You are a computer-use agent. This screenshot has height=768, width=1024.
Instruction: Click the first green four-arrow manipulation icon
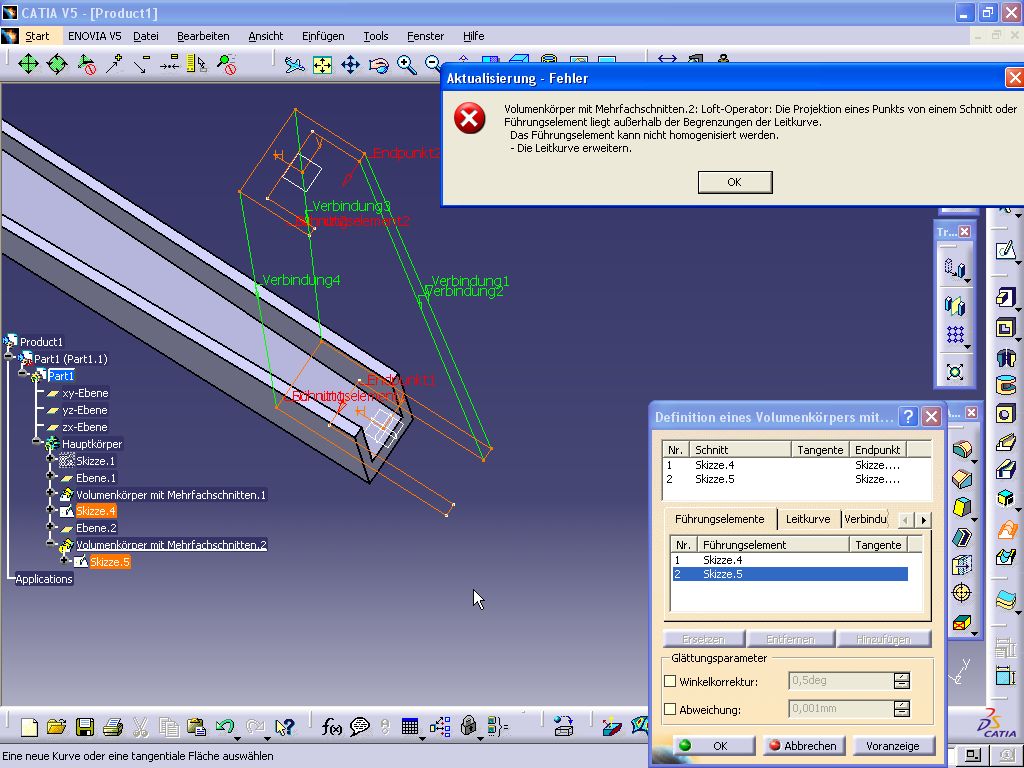click(x=28, y=64)
